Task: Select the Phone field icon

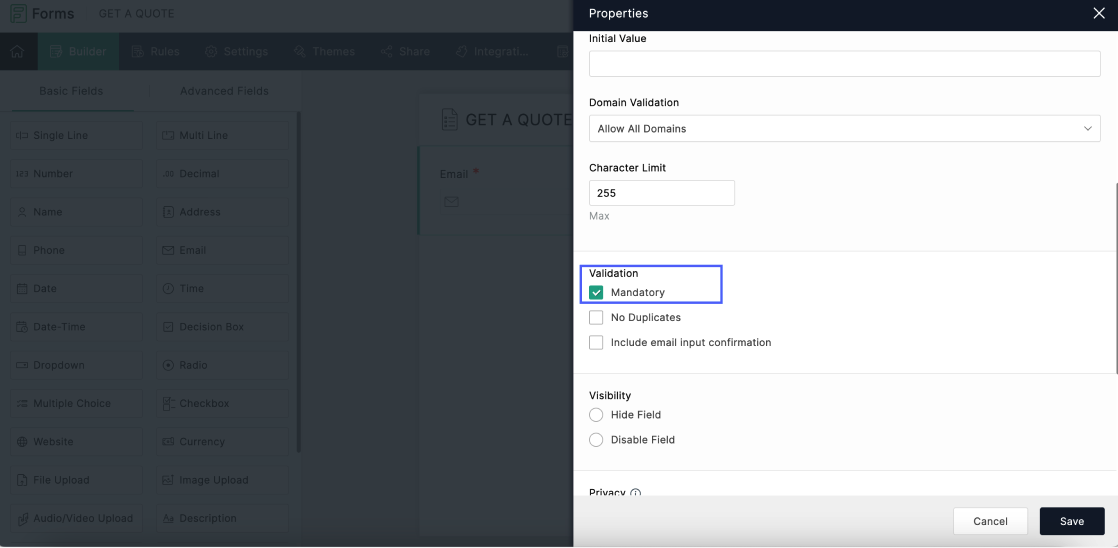Action: click(22, 251)
